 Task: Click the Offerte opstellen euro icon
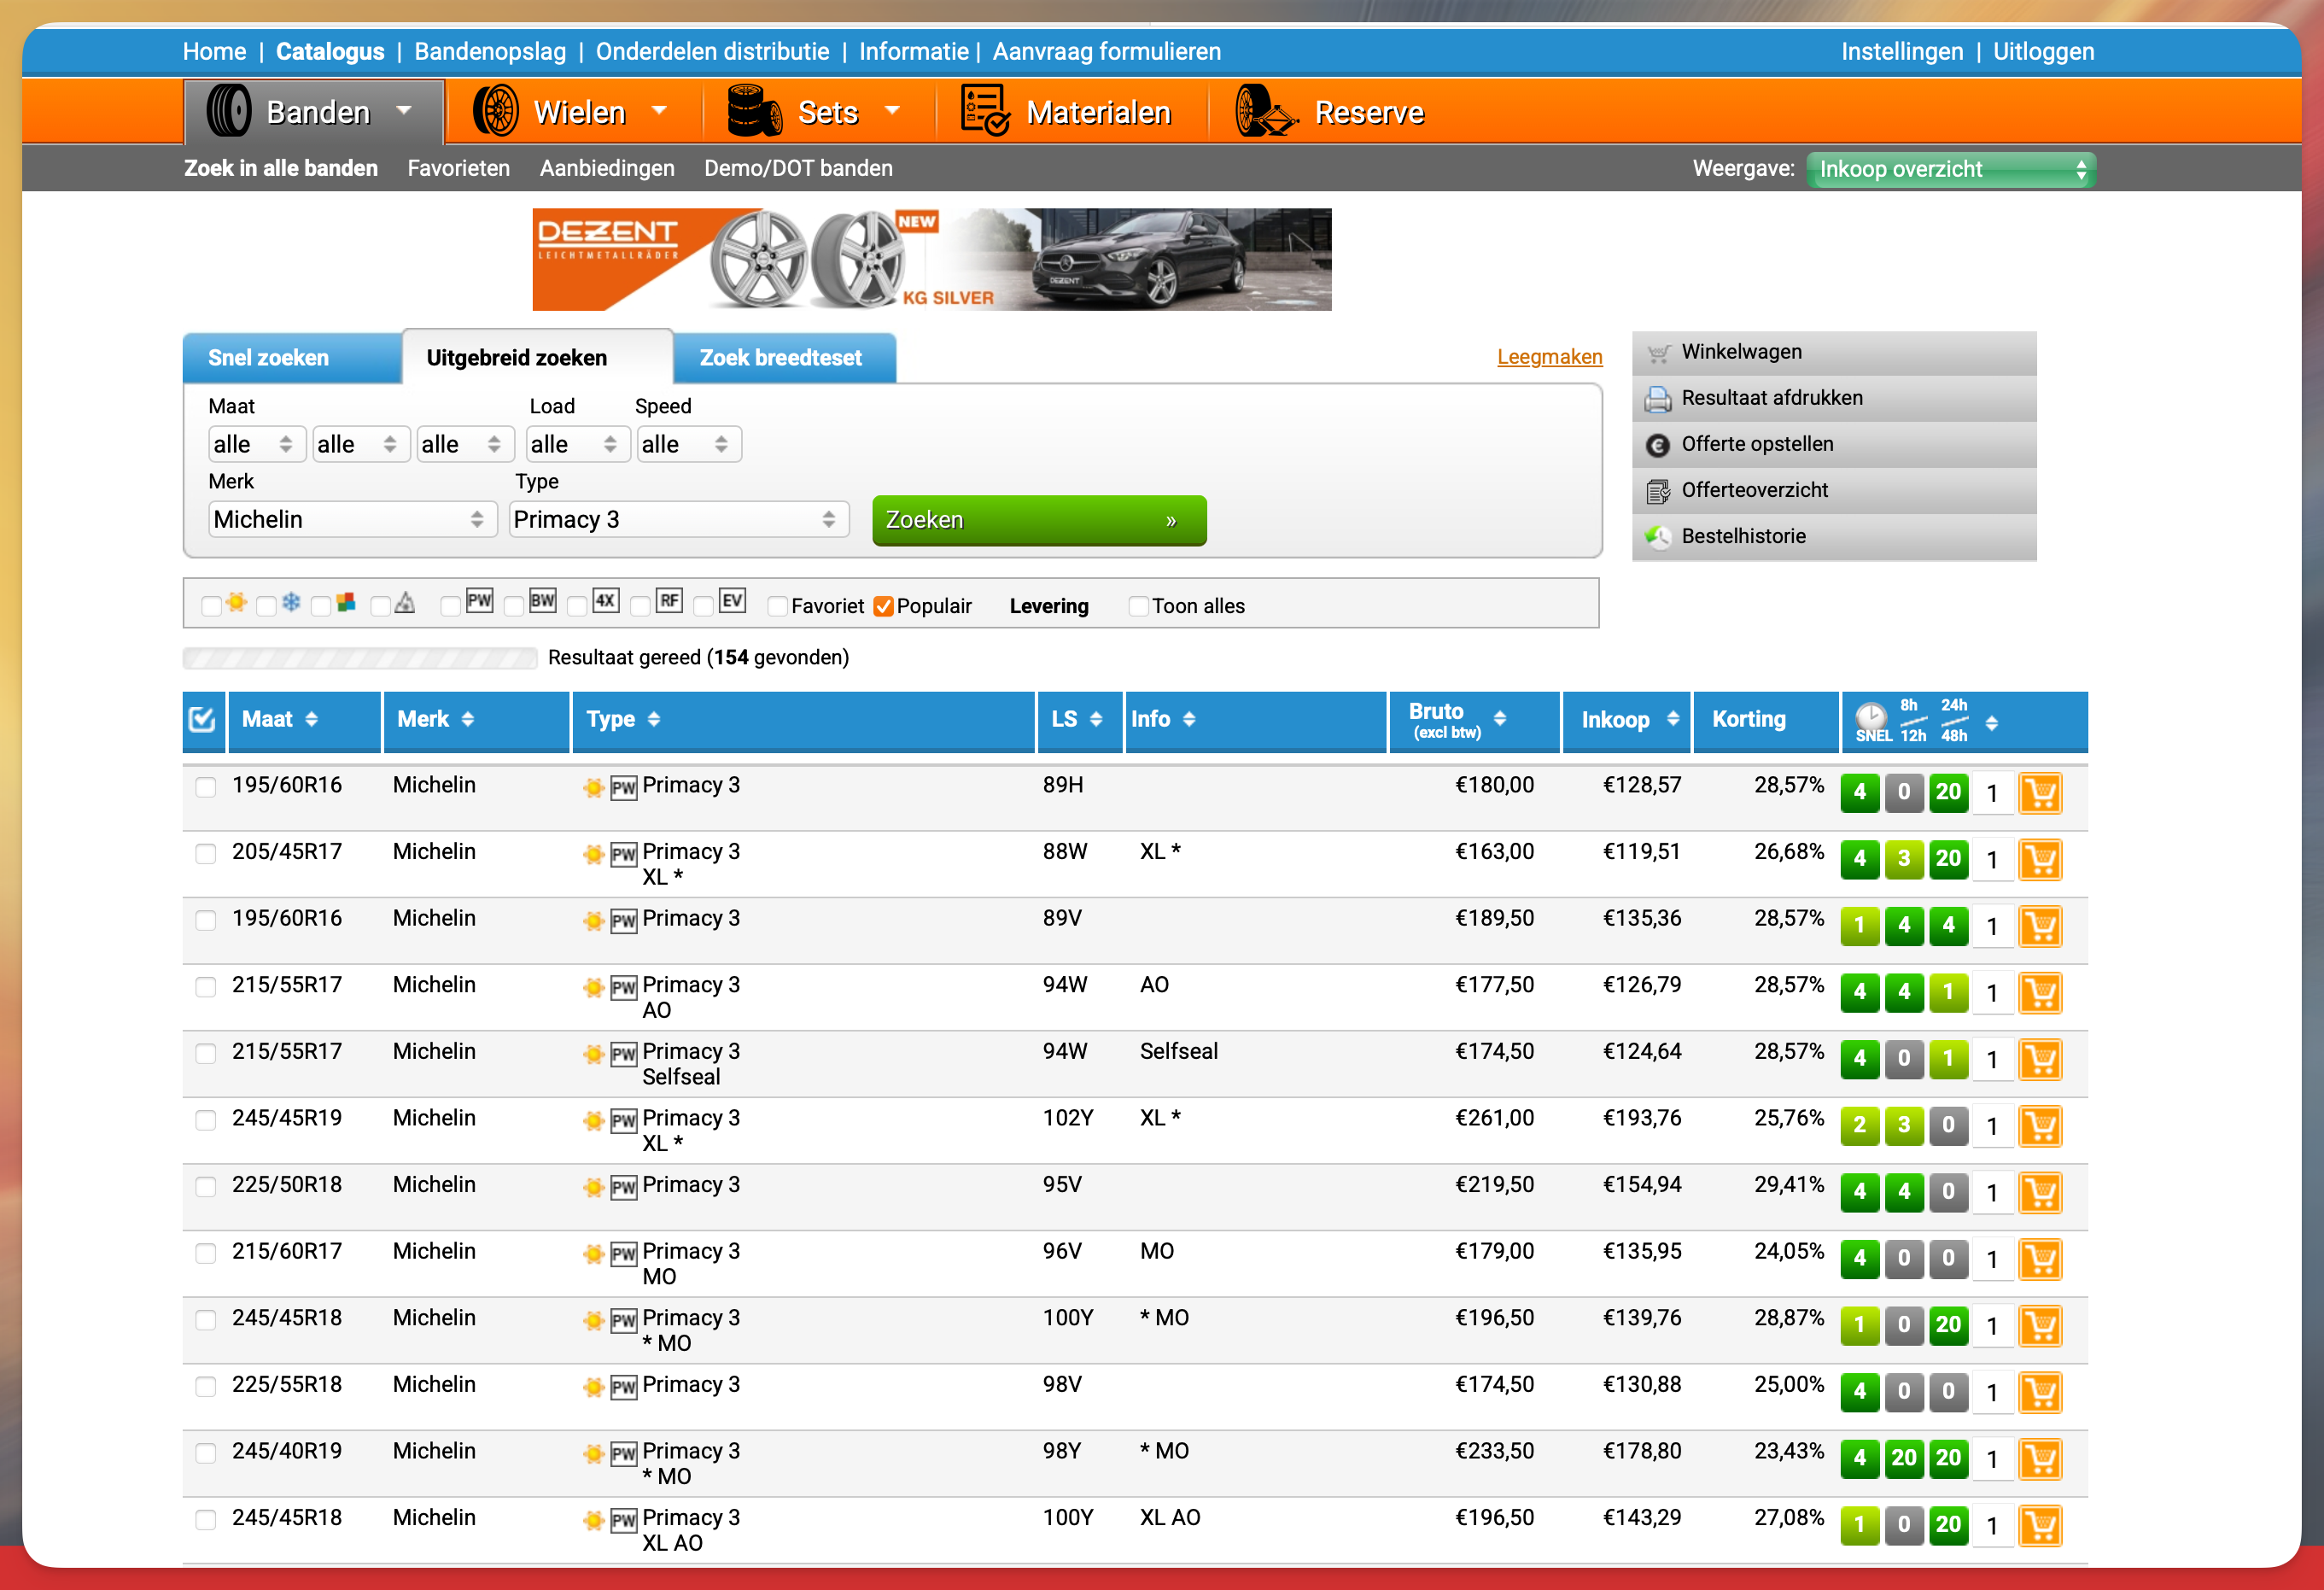pos(1658,445)
